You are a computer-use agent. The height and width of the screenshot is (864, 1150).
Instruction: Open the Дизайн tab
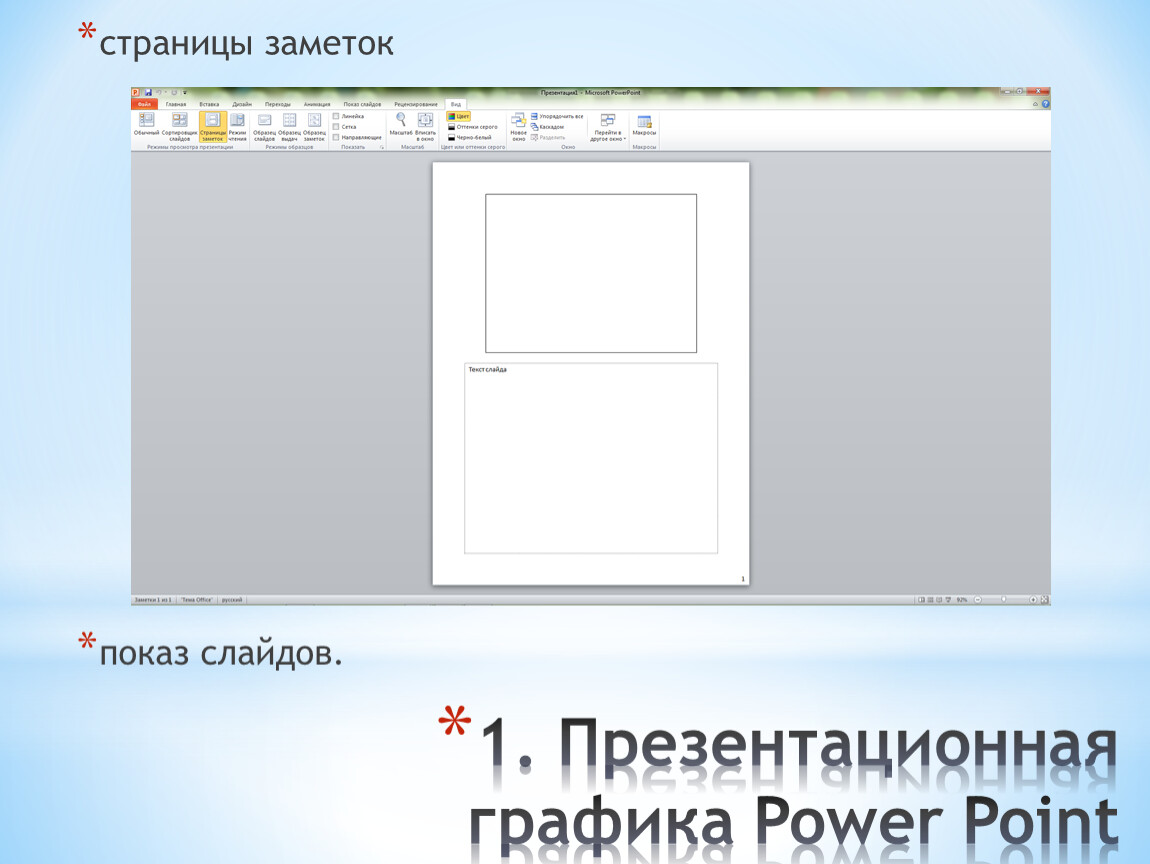pyautogui.click(x=242, y=104)
